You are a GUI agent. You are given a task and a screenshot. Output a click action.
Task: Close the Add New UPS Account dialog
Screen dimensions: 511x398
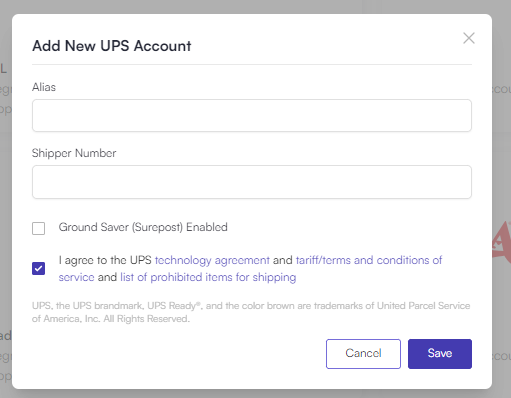(469, 38)
